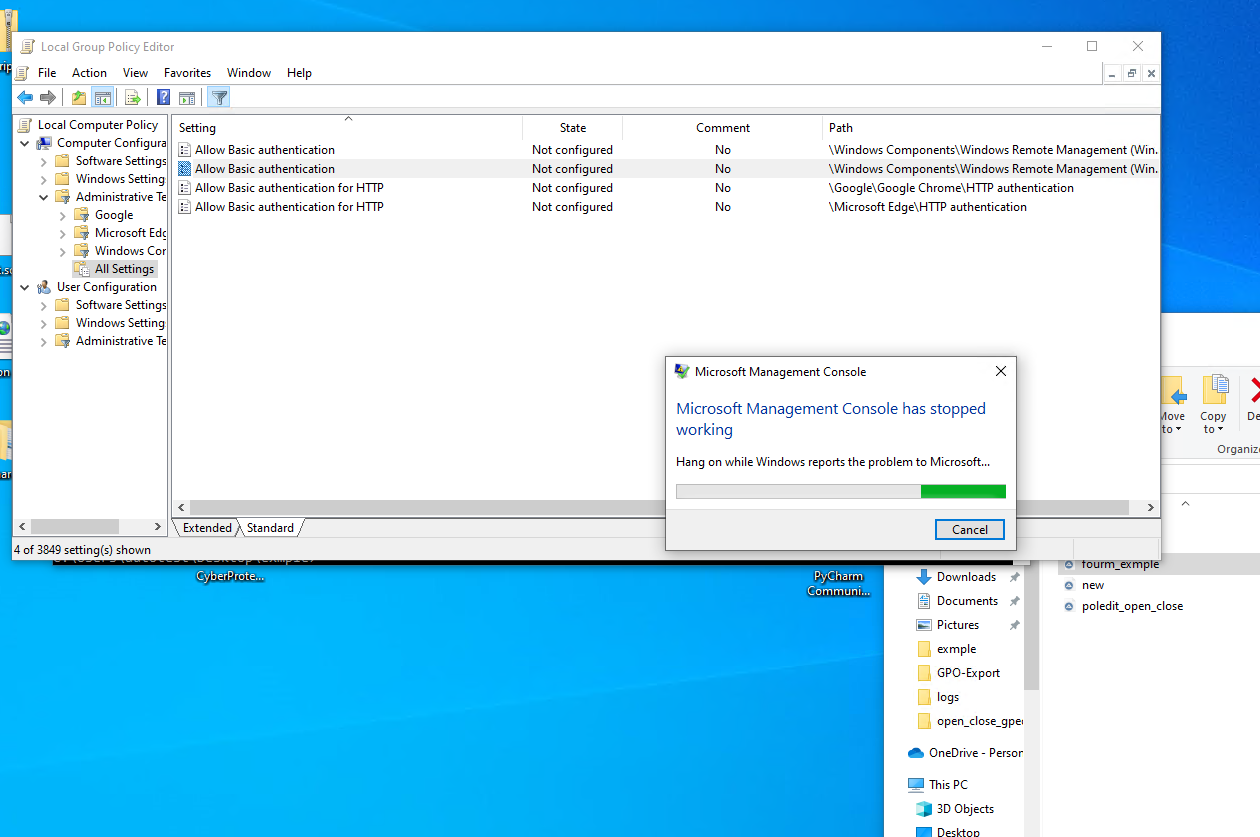
Task: Expand Administrative Templates under User Configuration
Action: 43,341
